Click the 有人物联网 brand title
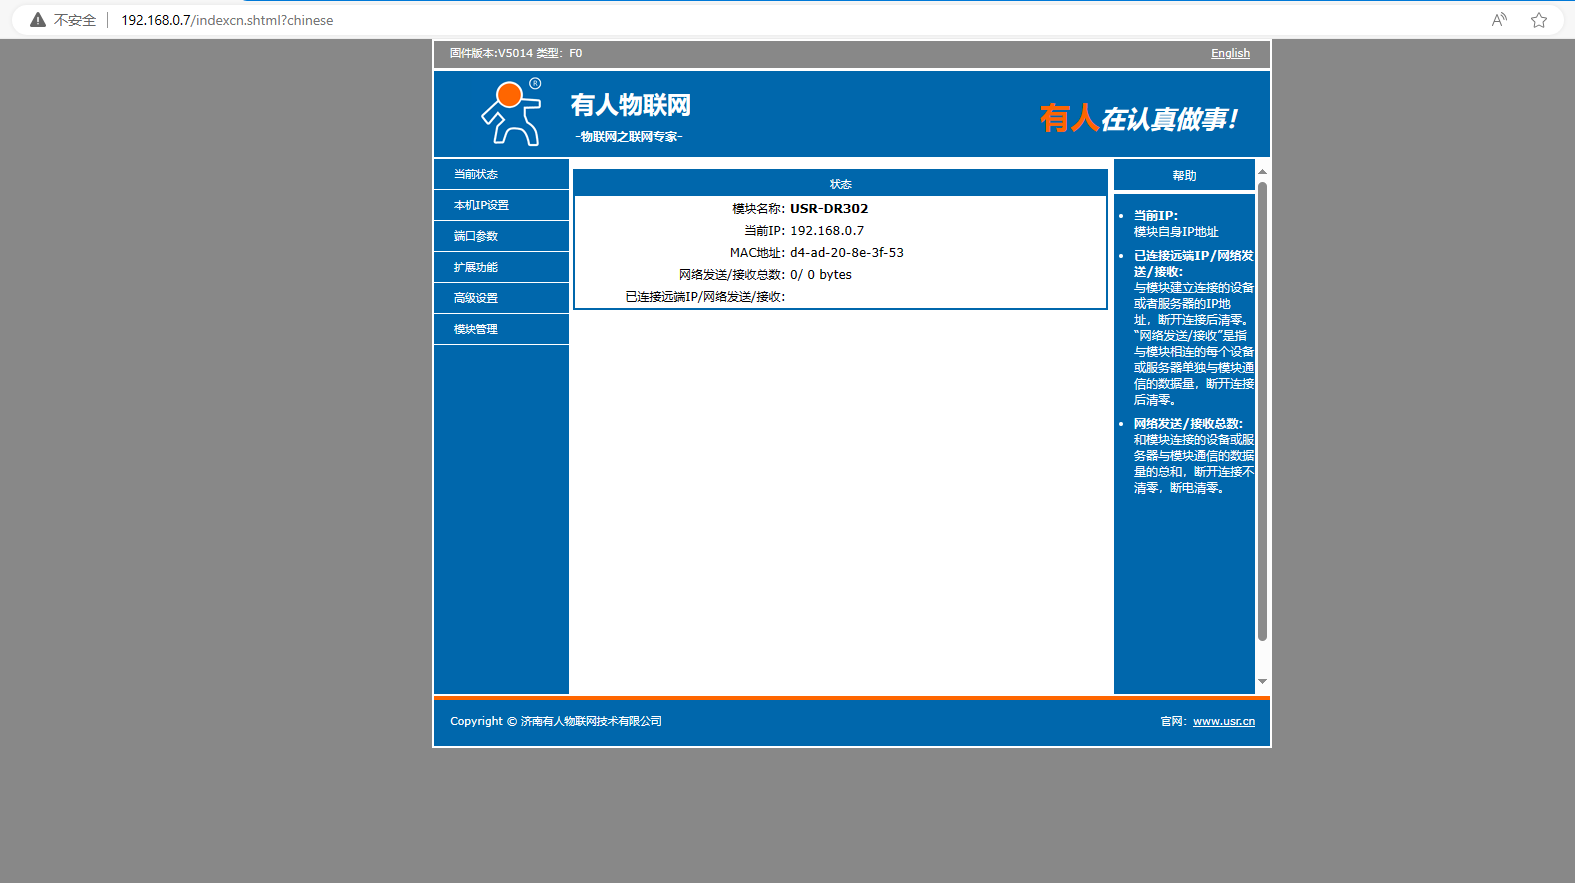Screen dimensions: 1575x883 coord(630,105)
